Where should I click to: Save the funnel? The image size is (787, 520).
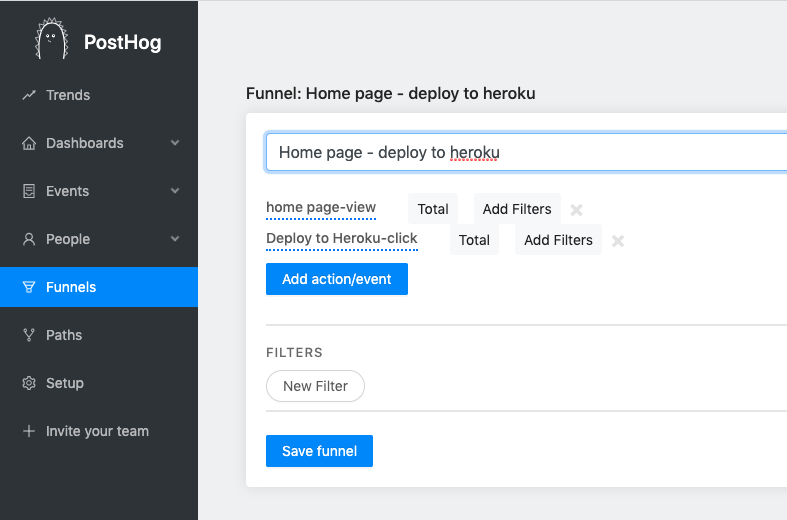319,451
